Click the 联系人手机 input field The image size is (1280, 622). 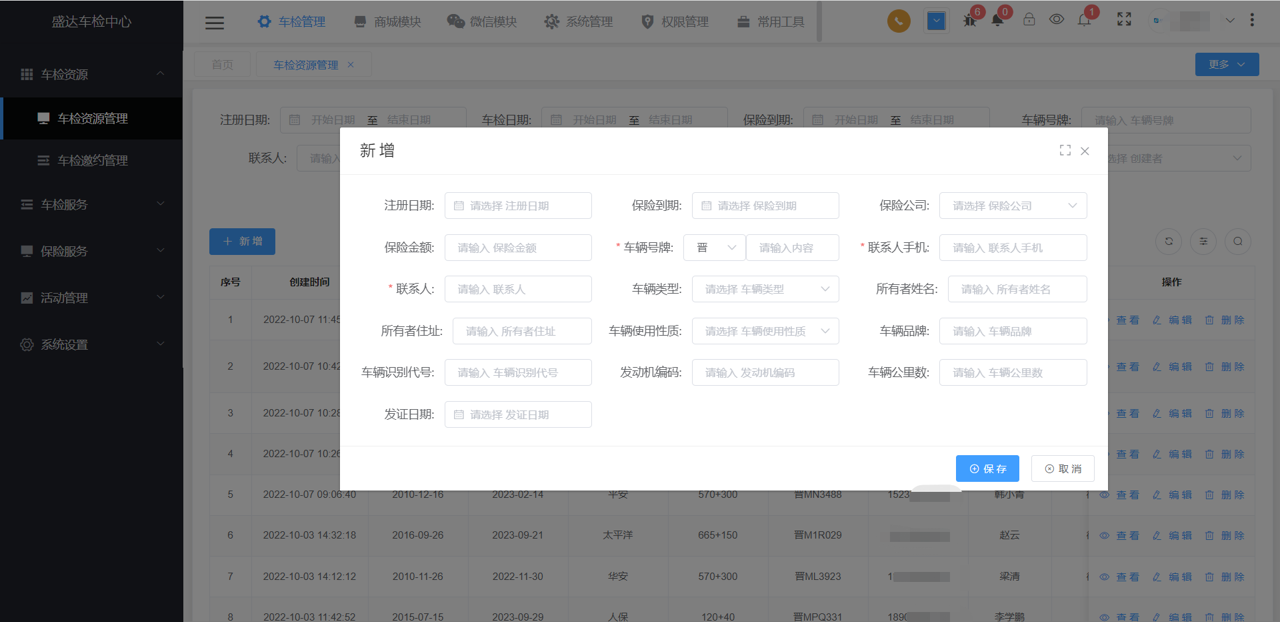pyautogui.click(x=1012, y=248)
